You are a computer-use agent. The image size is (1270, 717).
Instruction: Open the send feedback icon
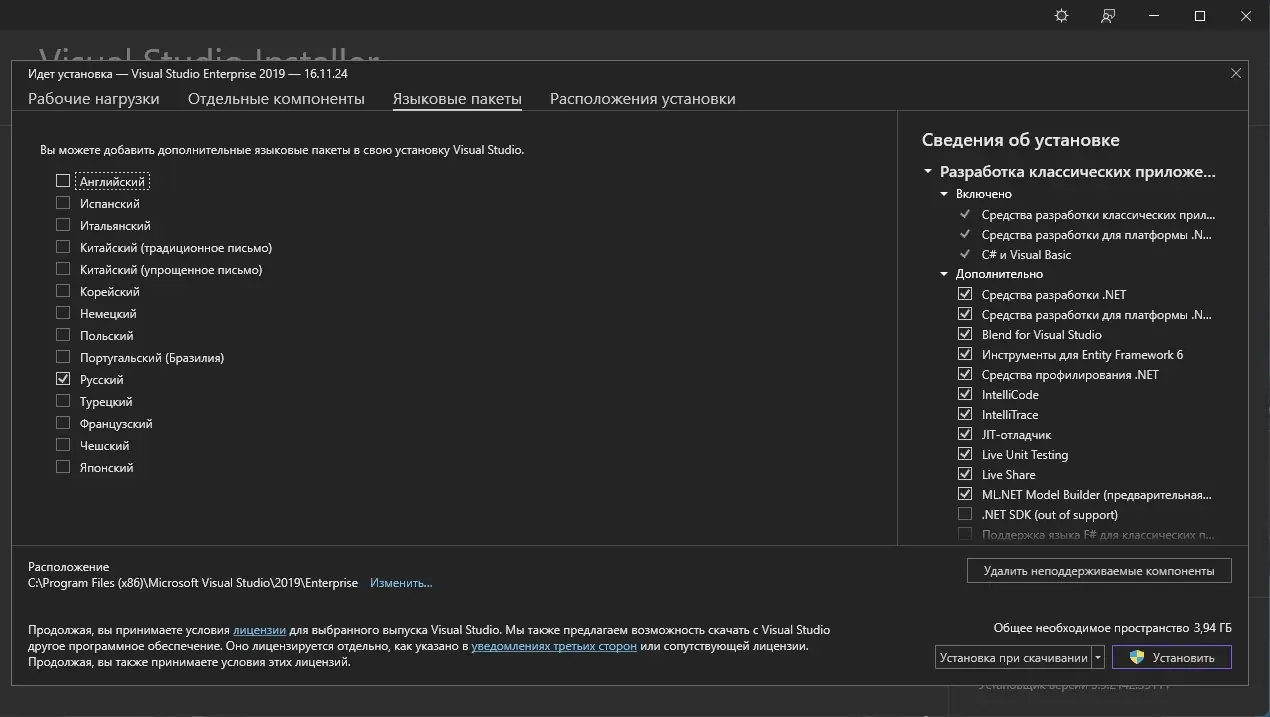[1108, 16]
